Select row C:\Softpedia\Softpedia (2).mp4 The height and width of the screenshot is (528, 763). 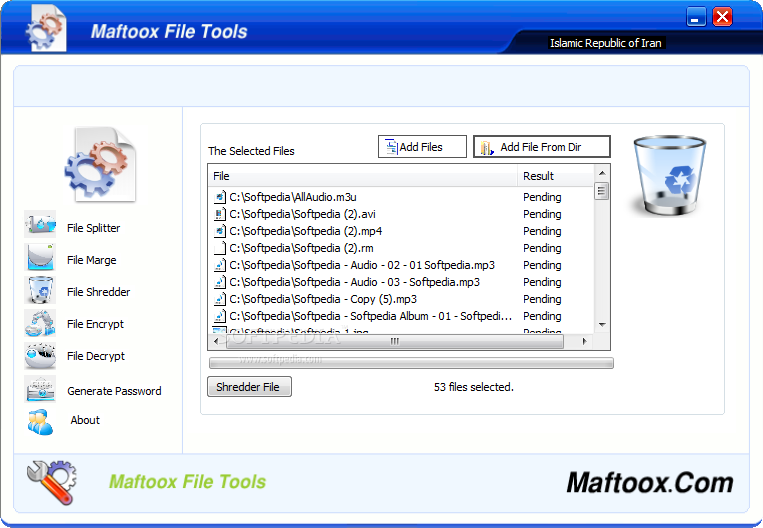tap(401, 231)
